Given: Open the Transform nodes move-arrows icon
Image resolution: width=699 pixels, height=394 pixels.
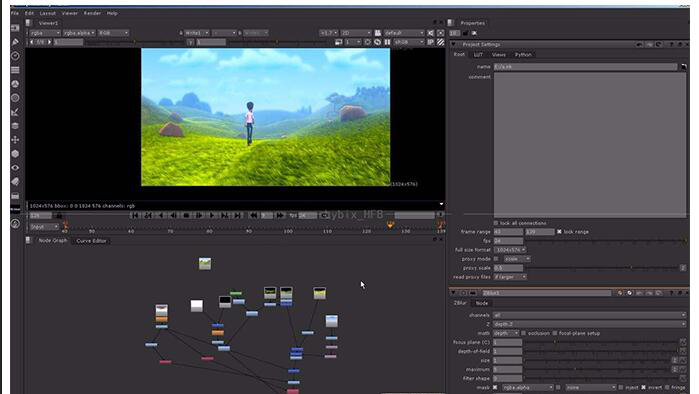Looking at the screenshot, I should [15, 140].
